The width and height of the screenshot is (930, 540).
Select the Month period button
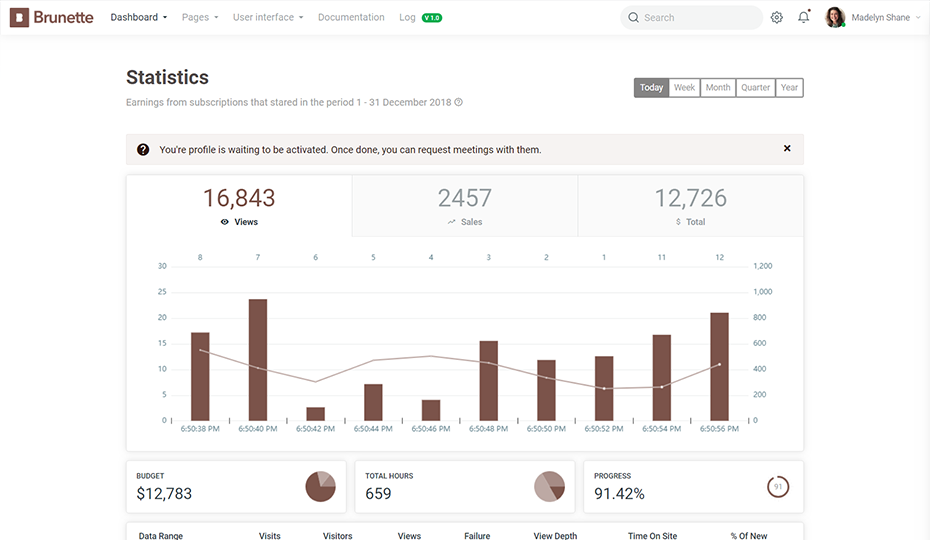point(718,88)
